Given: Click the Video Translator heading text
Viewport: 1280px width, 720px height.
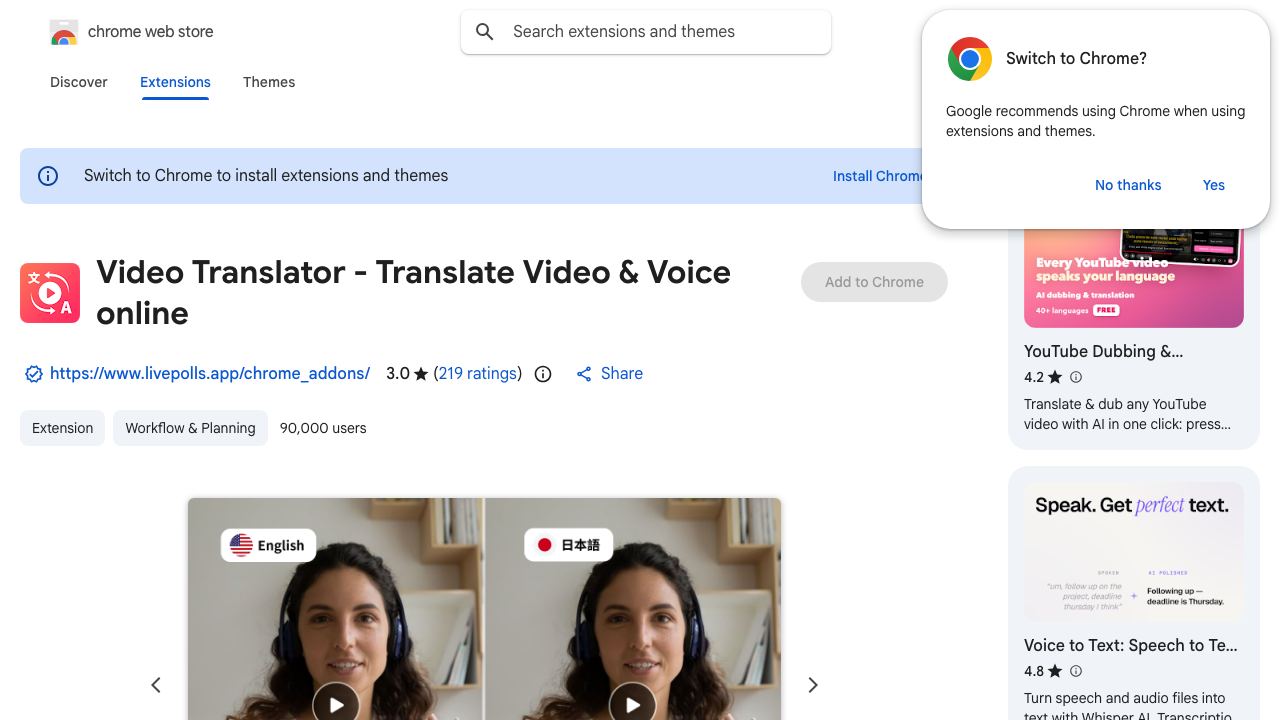Looking at the screenshot, I should [x=413, y=293].
